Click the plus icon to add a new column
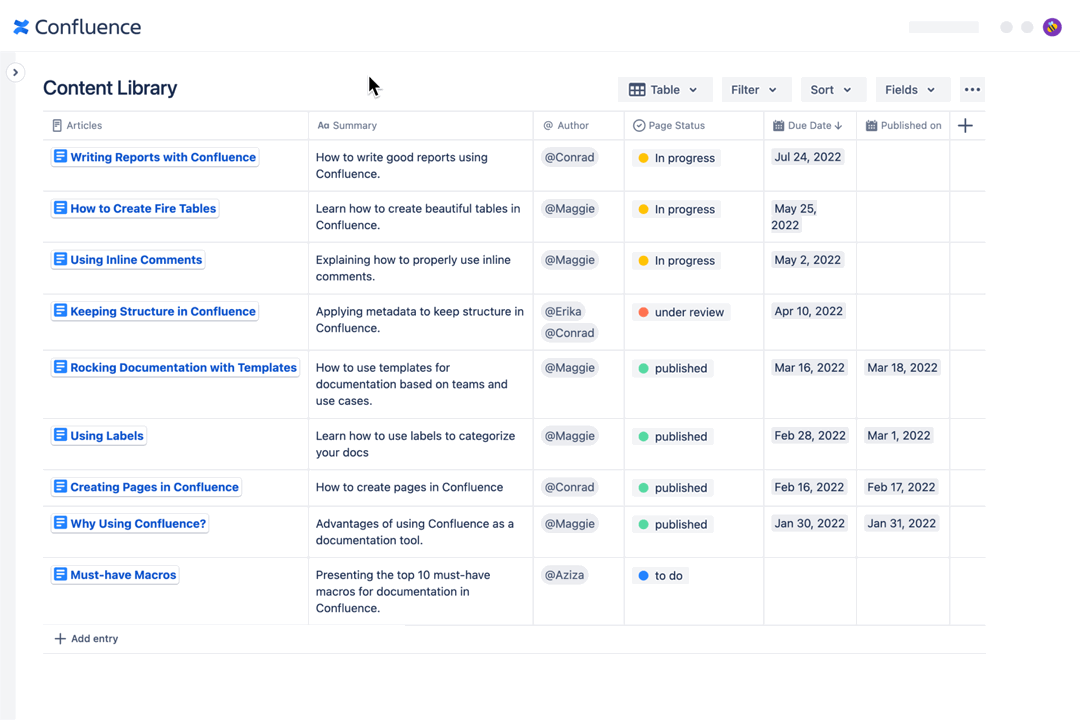 coord(963,125)
